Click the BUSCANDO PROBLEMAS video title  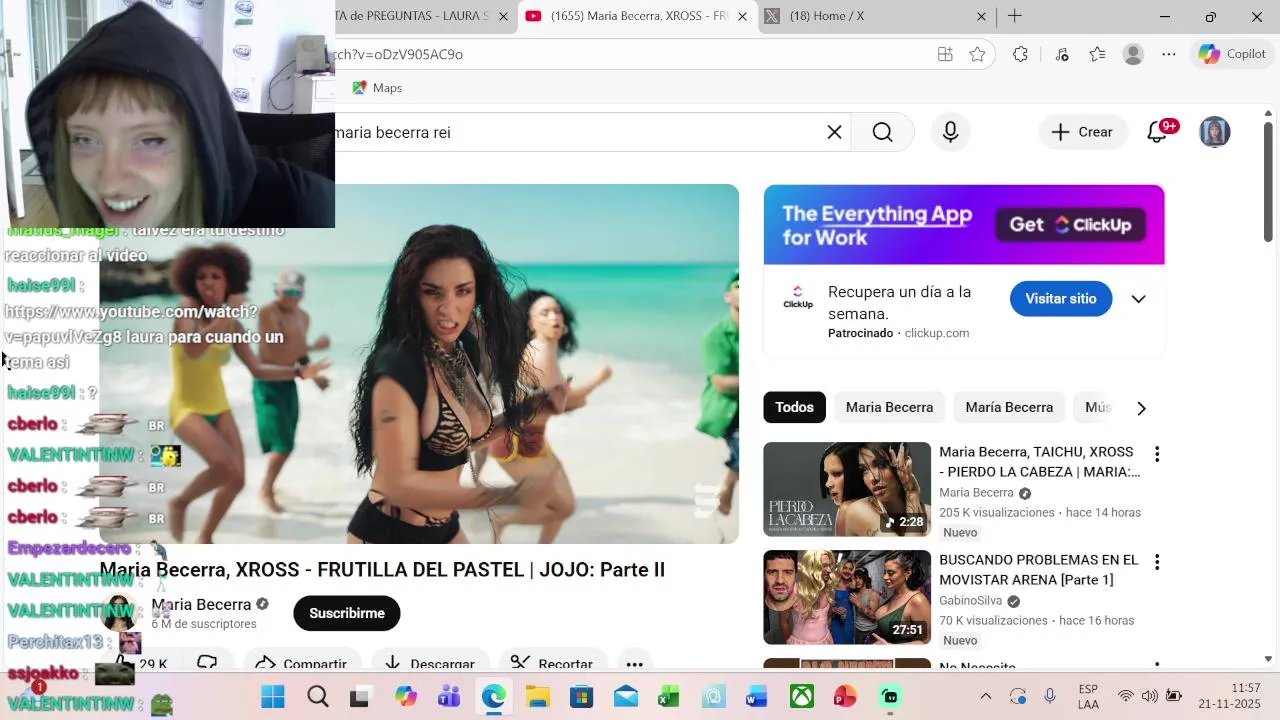coord(1039,570)
